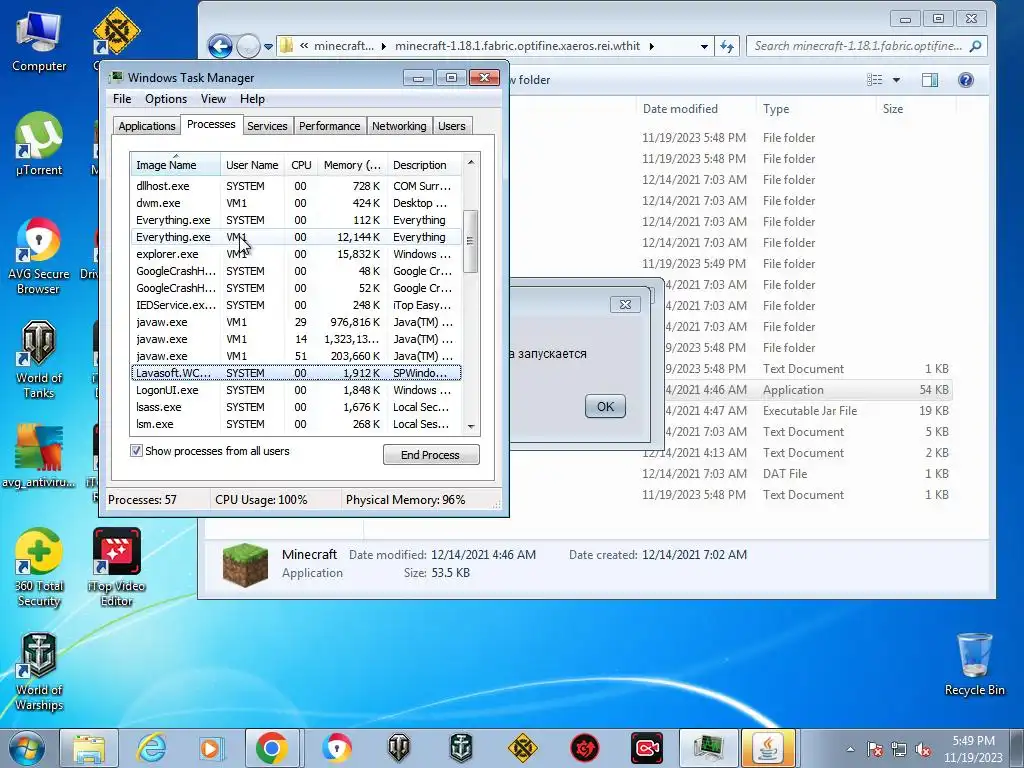Launch Internet Explorer from the taskbar

[152, 748]
